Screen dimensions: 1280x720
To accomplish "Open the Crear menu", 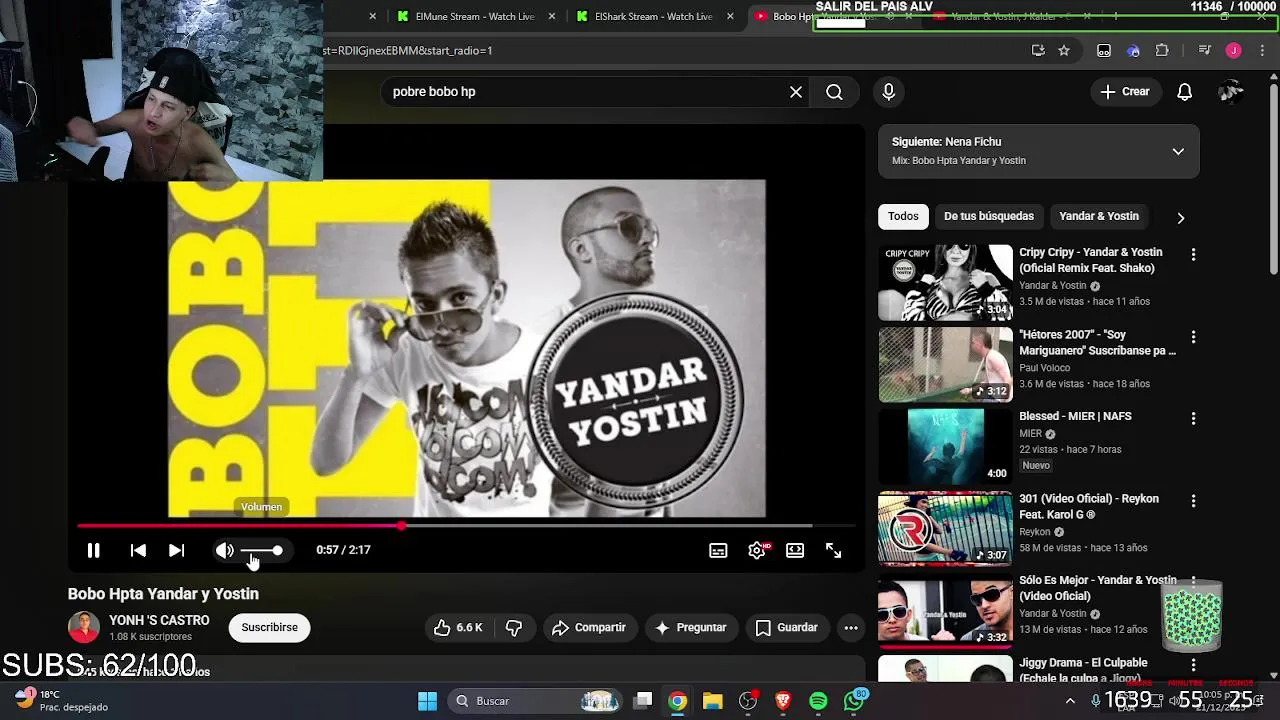I will [x=1125, y=92].
